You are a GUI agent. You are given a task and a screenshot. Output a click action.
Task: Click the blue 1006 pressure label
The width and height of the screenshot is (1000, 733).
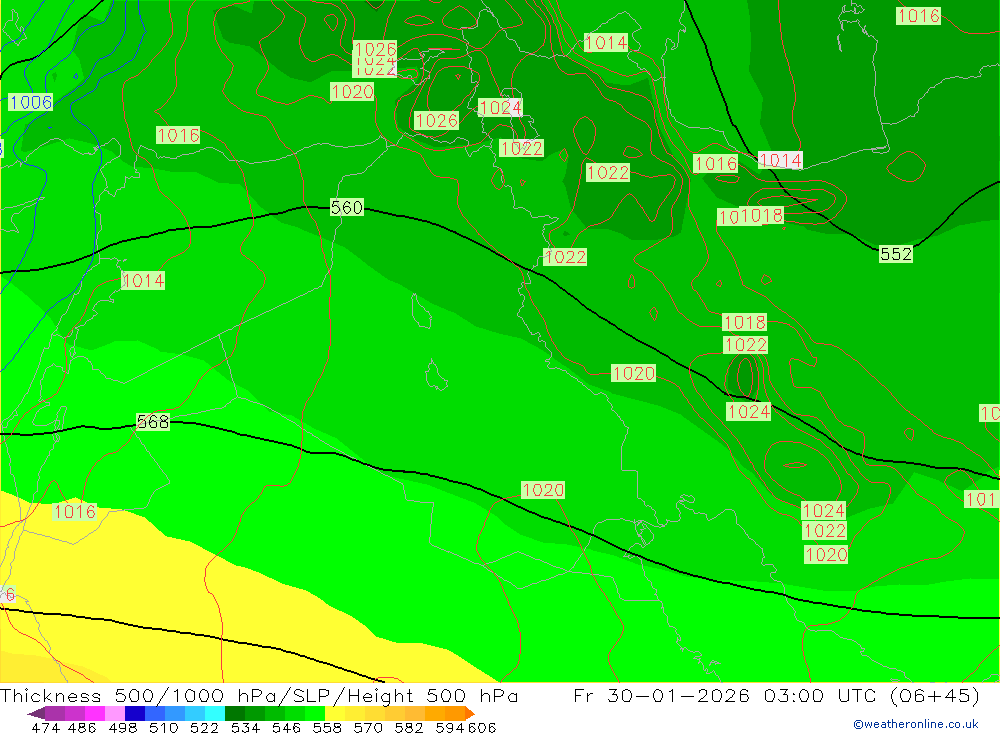tap(30, 102)
